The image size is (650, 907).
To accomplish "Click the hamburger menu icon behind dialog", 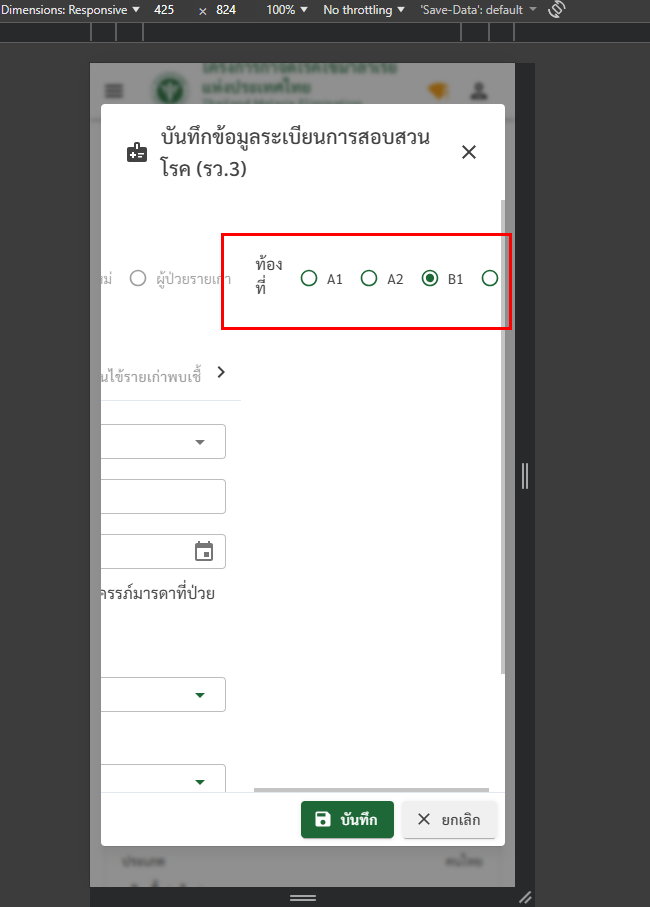I will tap(114, 91).
